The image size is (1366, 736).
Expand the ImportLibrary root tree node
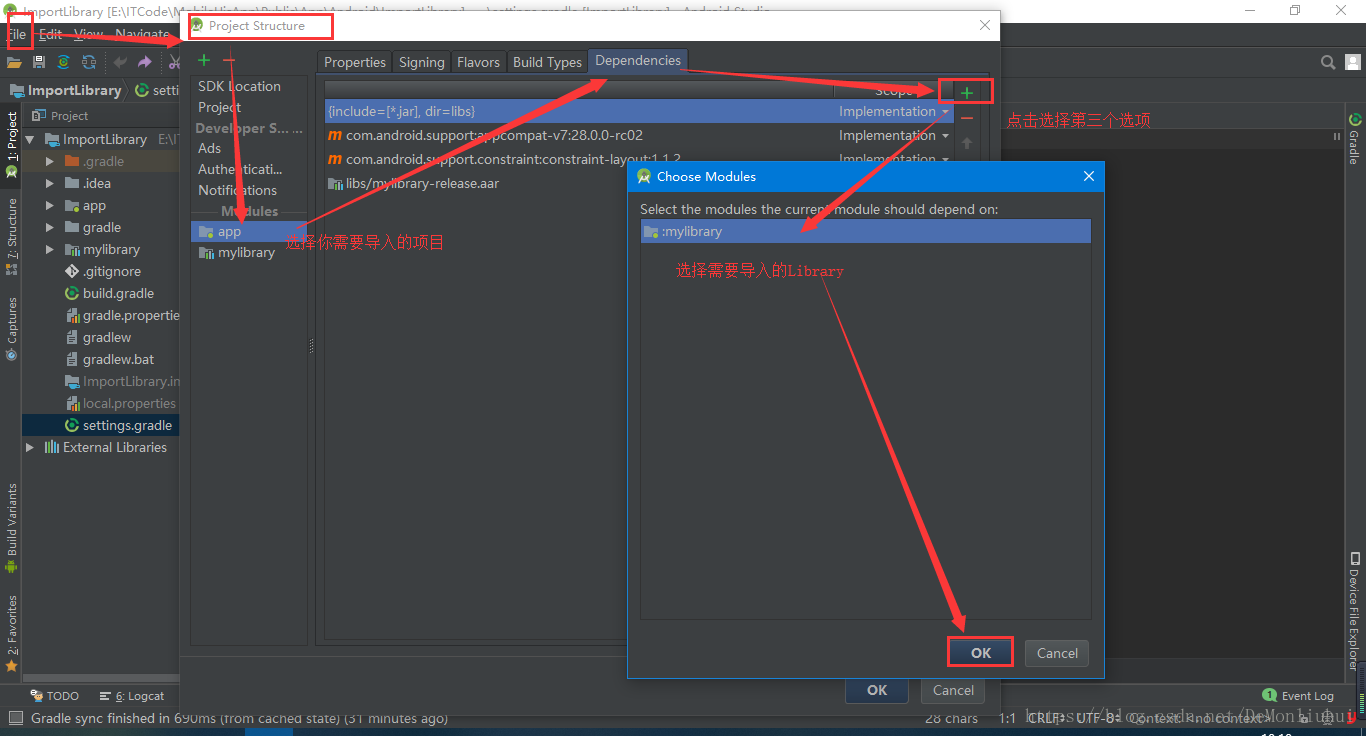(30, 139)
